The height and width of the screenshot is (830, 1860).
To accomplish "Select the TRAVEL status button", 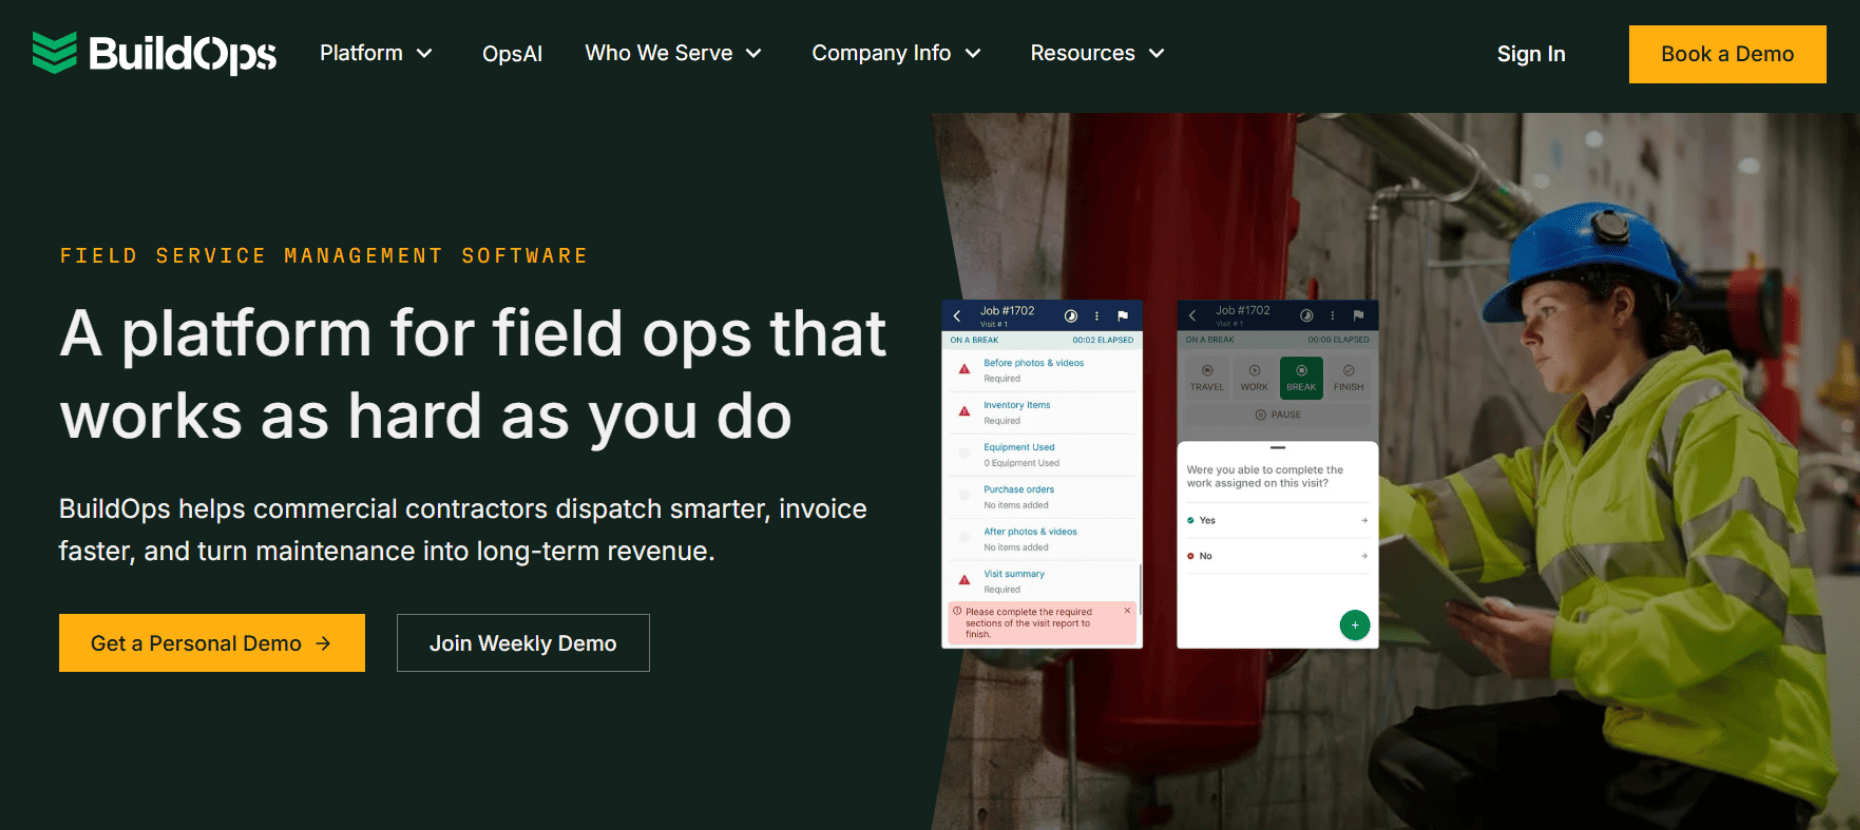I will coord(1207,378).
